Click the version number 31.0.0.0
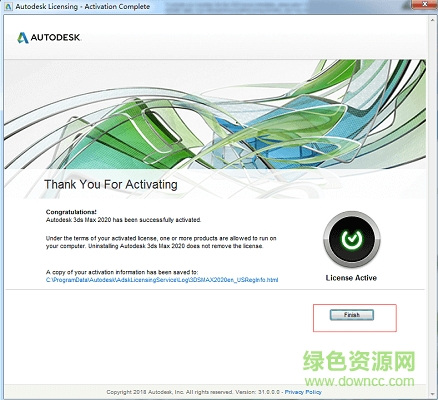 pyautogui.click(x=268, y=392)
